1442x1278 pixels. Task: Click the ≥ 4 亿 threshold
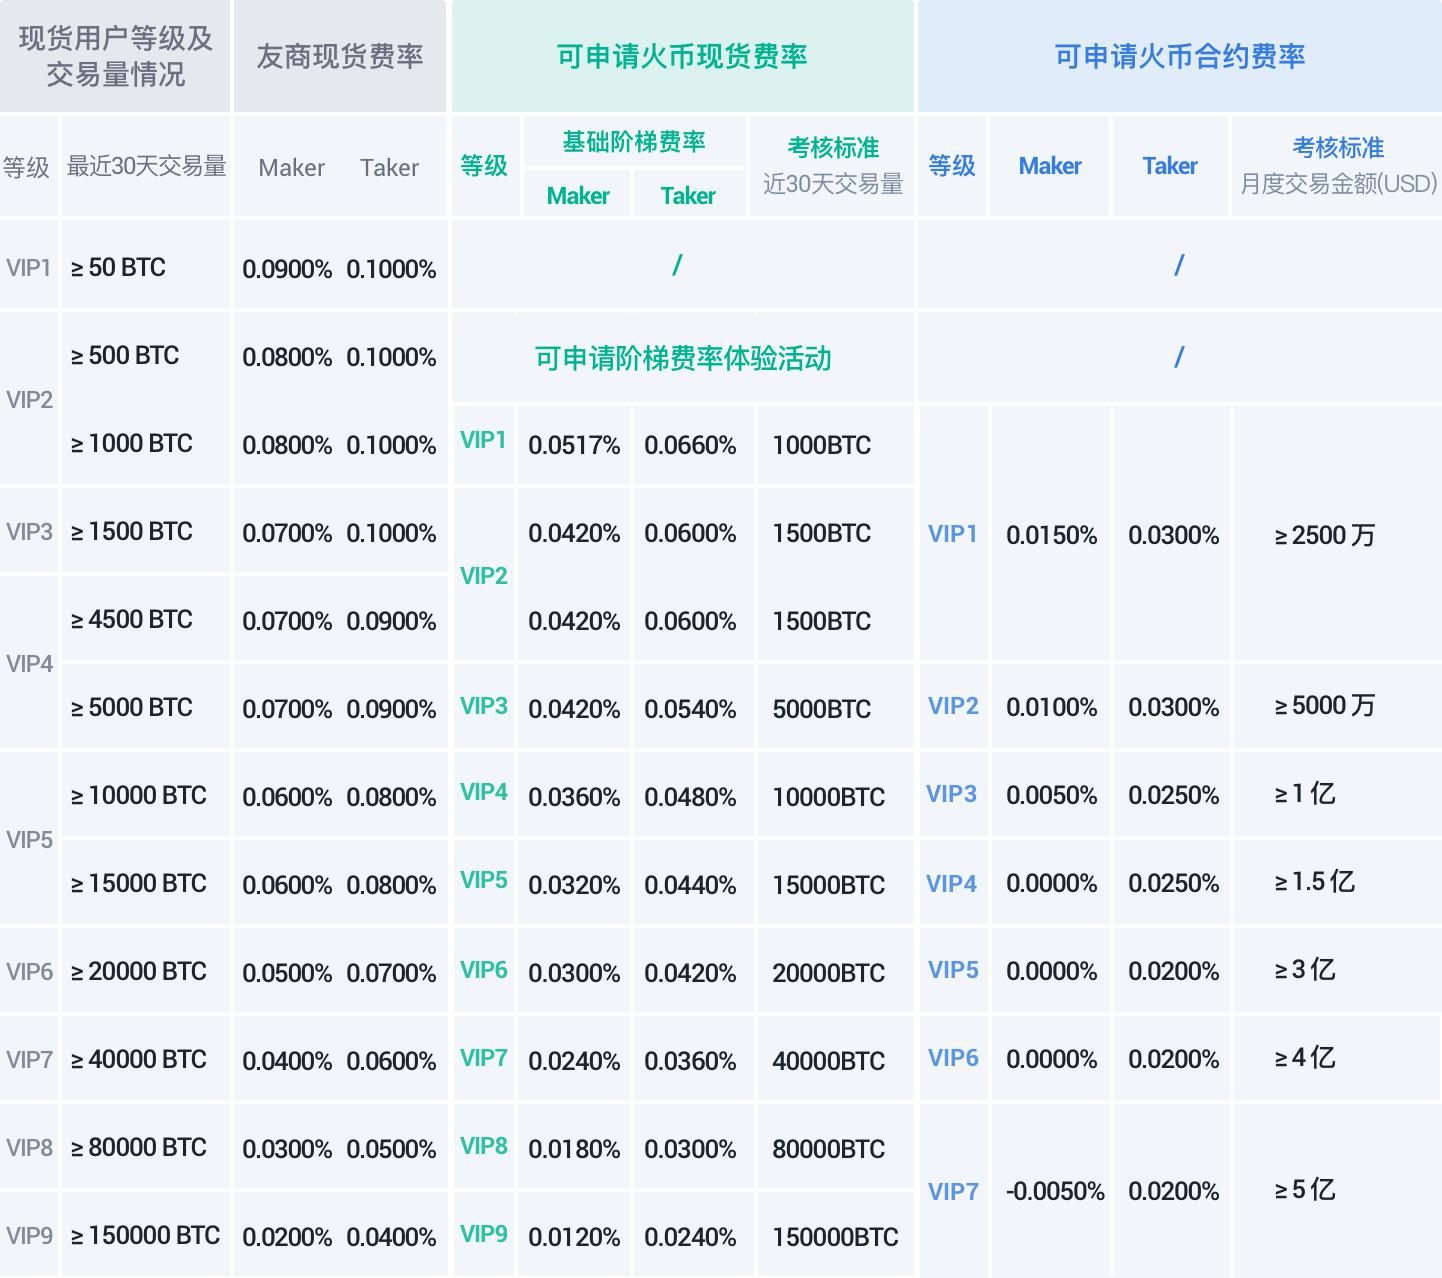[1305, 1057]
